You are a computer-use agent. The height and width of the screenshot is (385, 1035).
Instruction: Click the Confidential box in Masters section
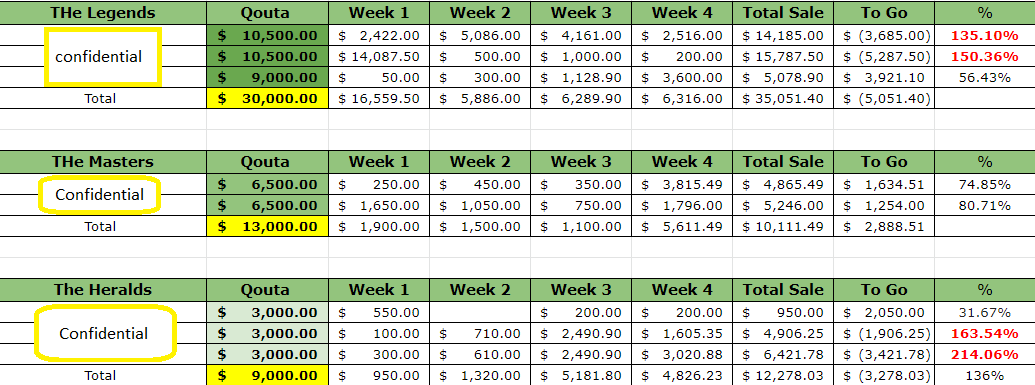pos(100,195)
